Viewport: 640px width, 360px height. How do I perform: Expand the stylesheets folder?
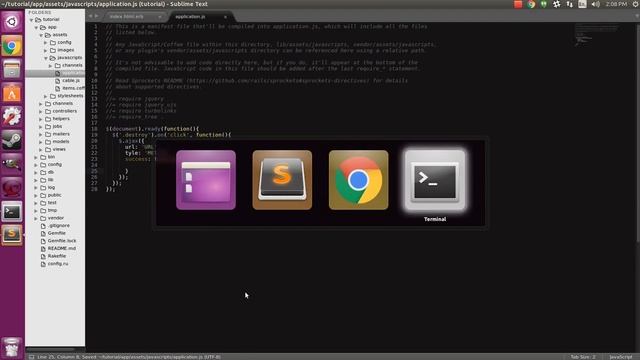click(x=46, y=96)
